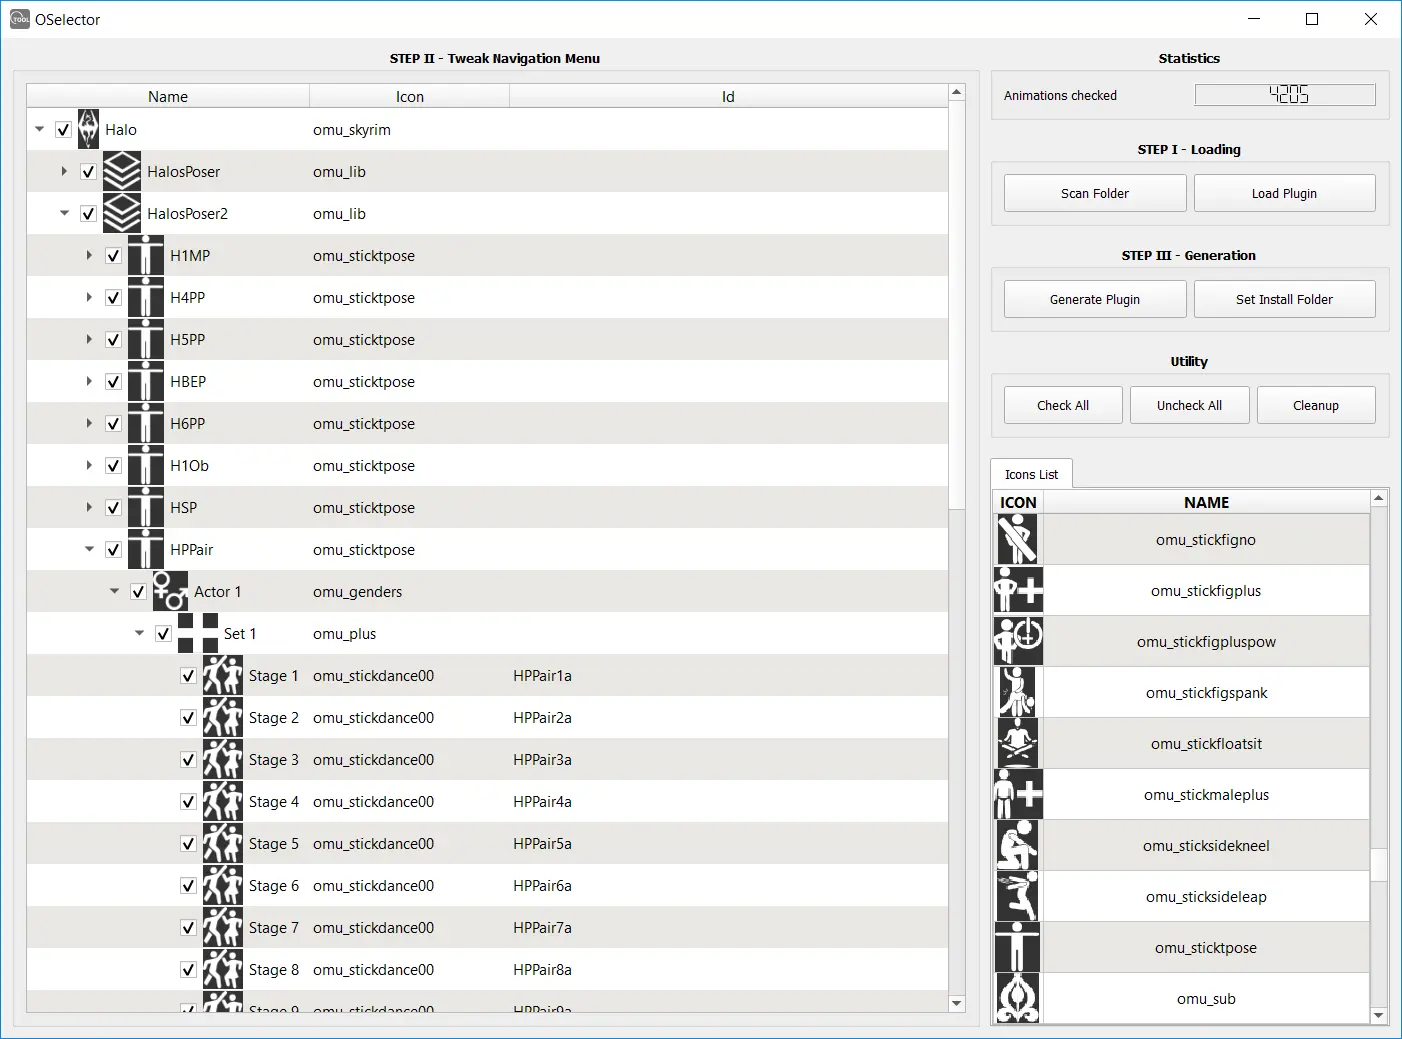The height and width of the screenshot is (1039, 1402).
Task: Uncheck the H6PP checkbox
Action: click(x=113, y=424)
